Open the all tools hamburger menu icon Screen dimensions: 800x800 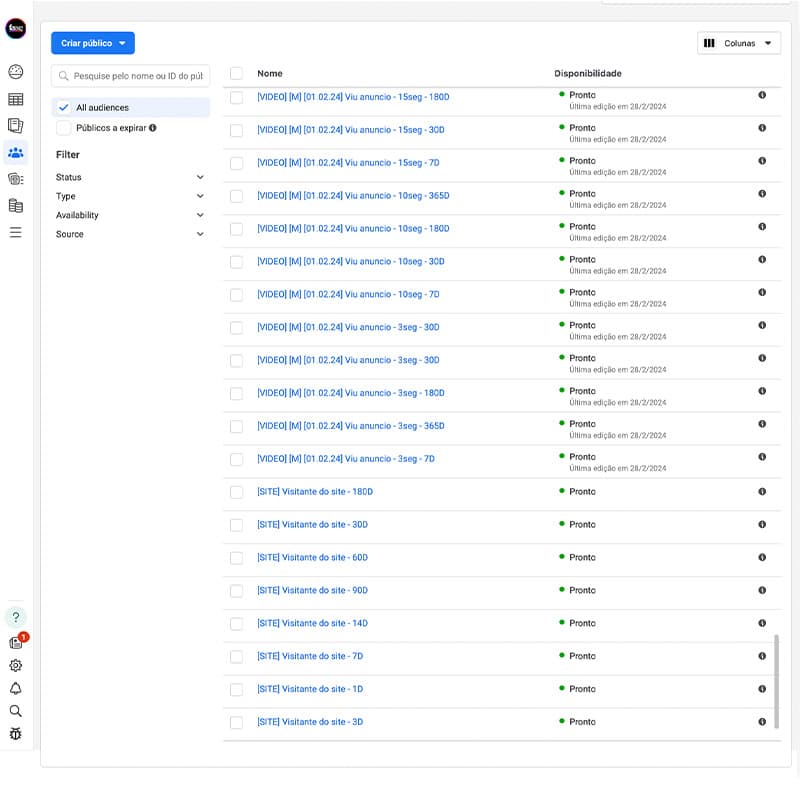coord(15,232)
